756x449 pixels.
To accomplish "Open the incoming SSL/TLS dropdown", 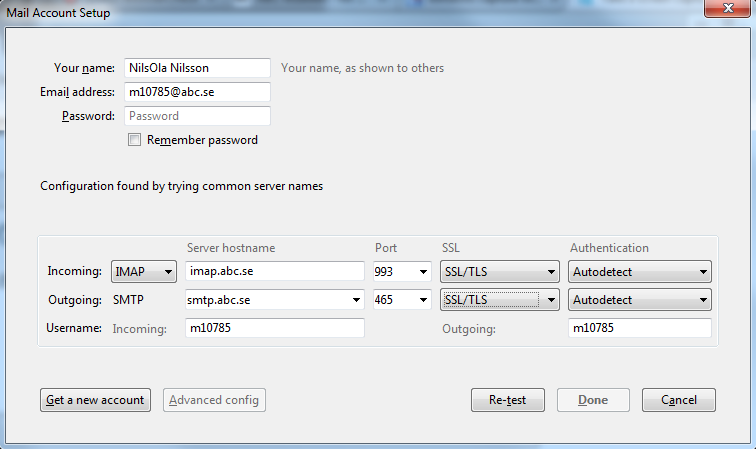I will coord(499,271).
